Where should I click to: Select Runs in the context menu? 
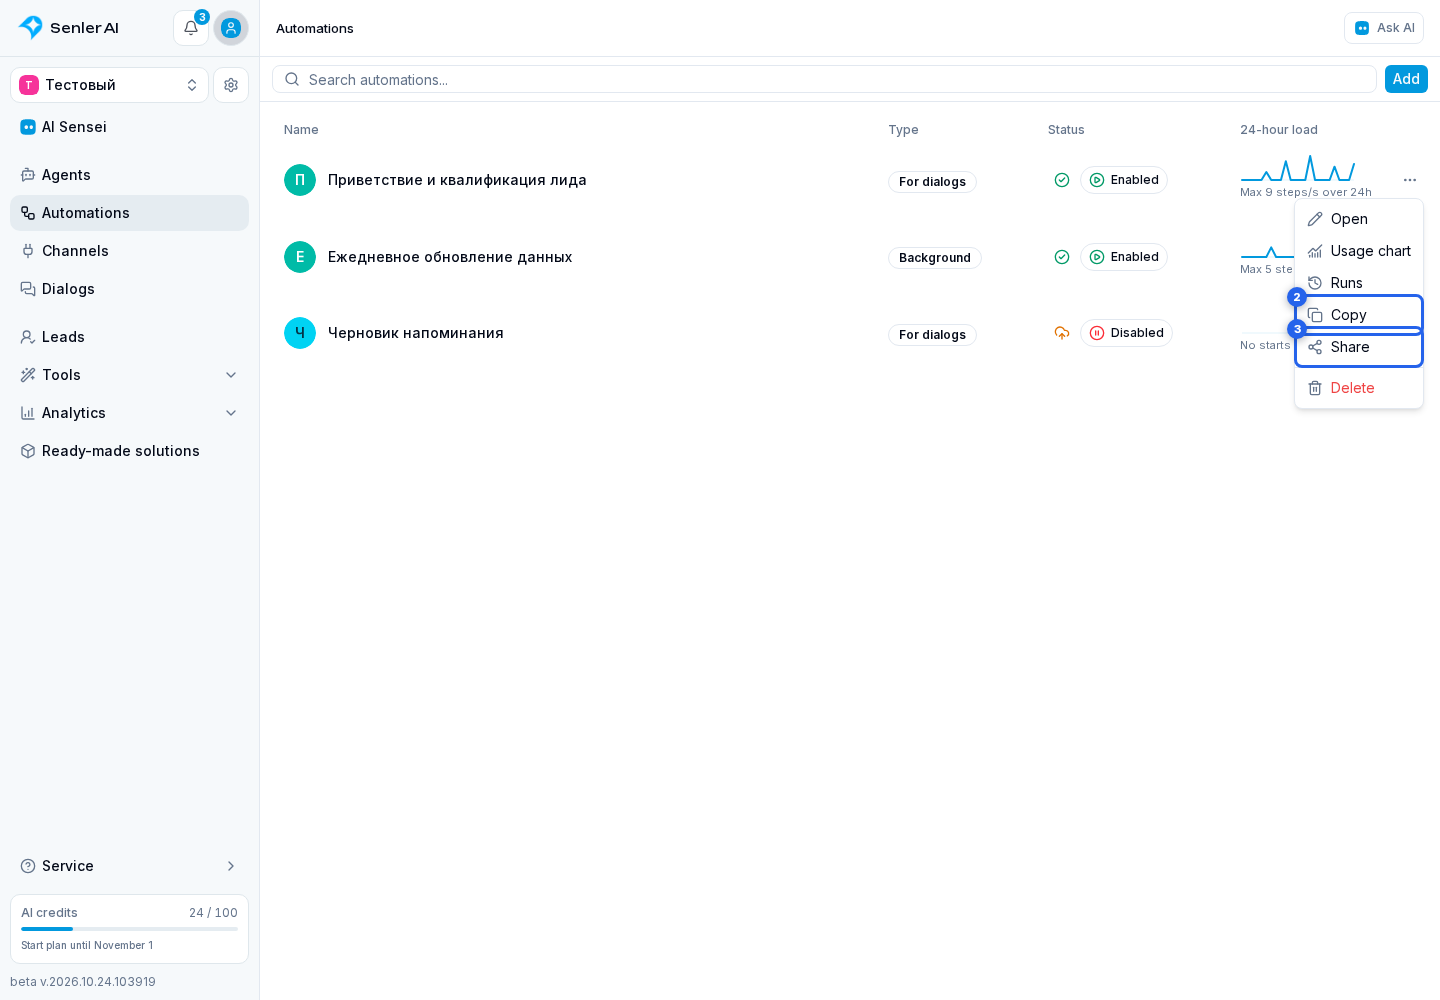[x=1359, y=283]
